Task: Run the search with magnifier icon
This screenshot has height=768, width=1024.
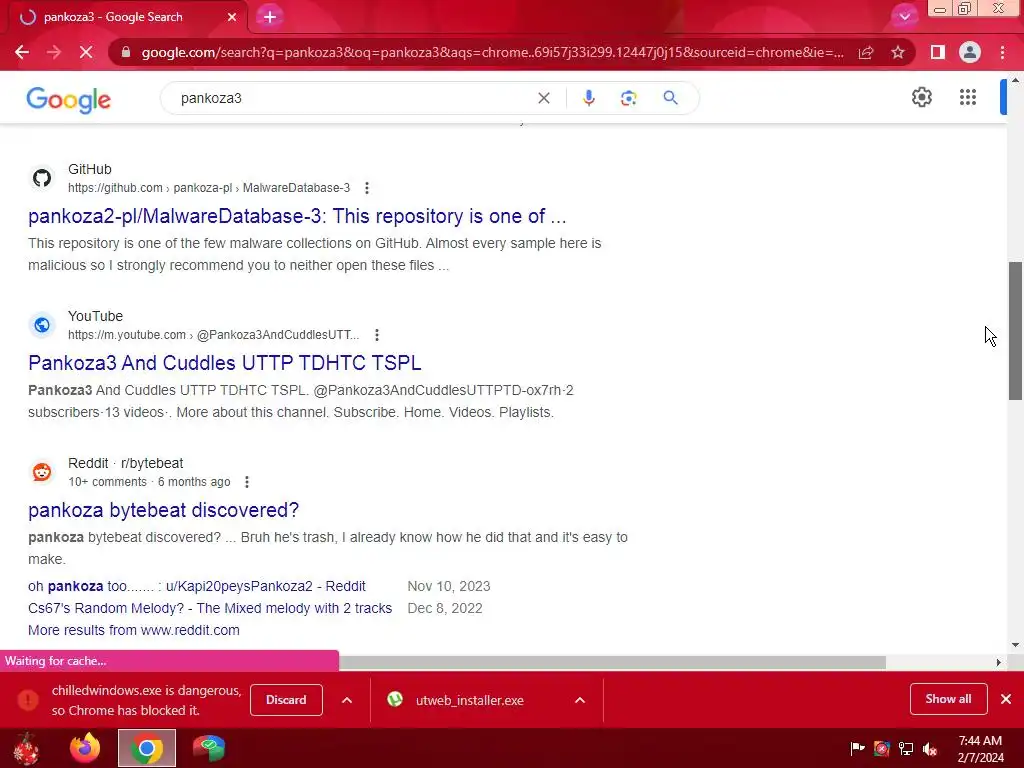Action: click(670, 98)
